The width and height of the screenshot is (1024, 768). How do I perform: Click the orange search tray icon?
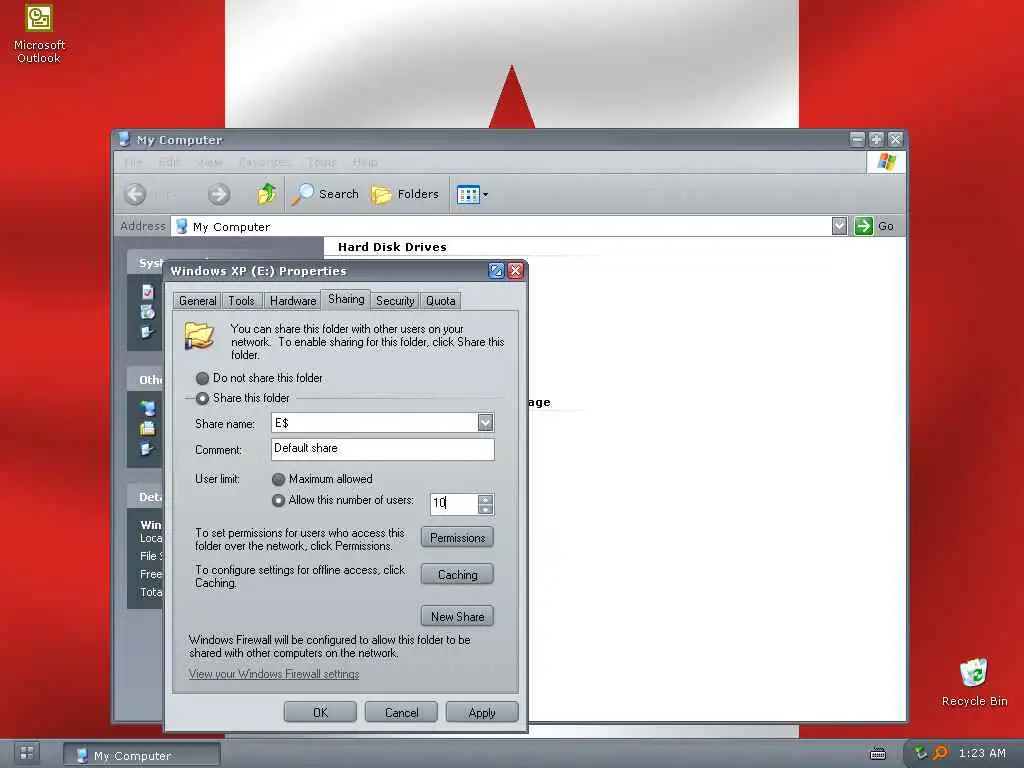pos(940,753)
